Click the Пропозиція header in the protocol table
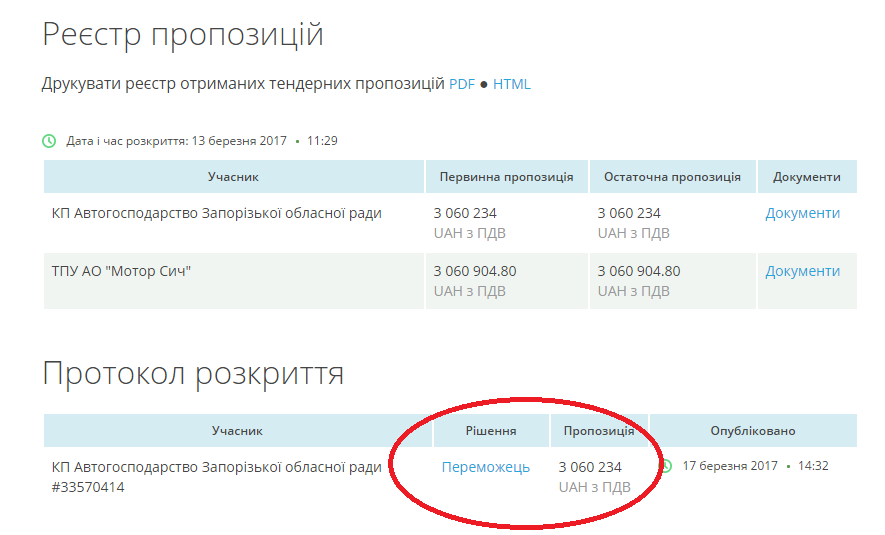The width and height of the screenshot is (885, 535). pos(598,431)
